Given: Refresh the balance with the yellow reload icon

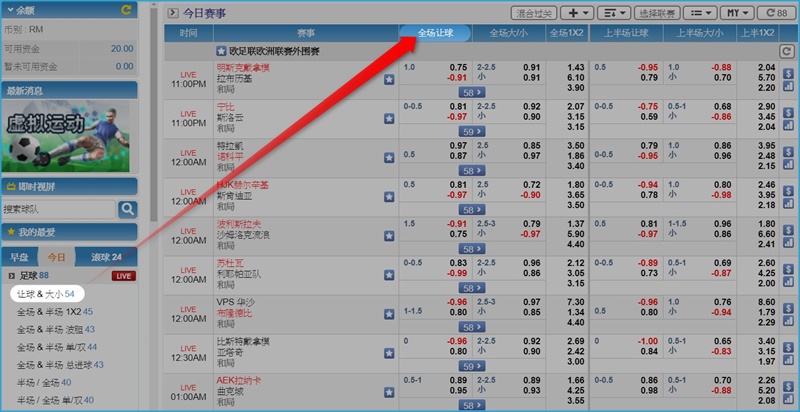Looking at the screenshot, I should 126,10.
